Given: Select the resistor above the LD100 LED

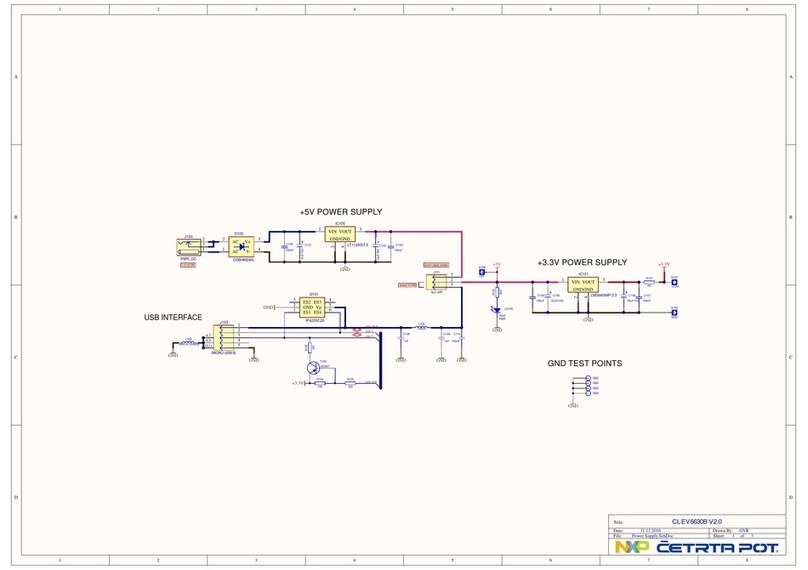Looking at the screenshot, I should point(497,292).
